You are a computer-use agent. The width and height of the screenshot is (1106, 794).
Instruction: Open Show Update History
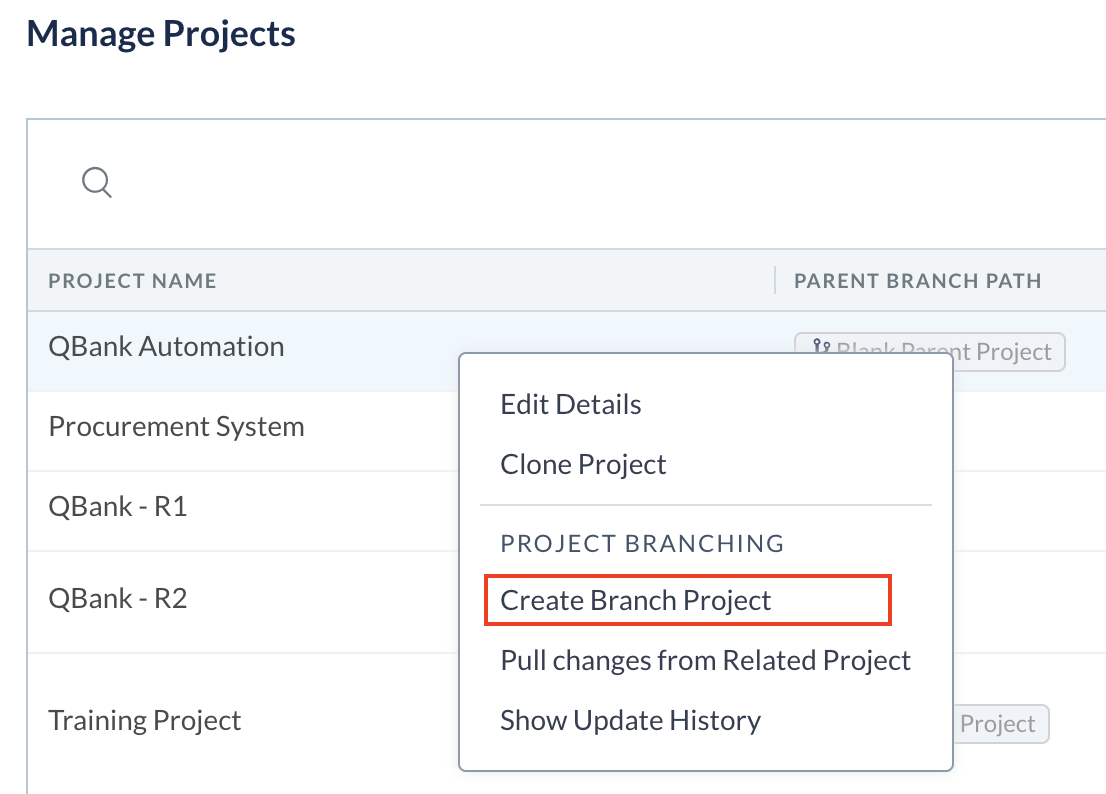pos(631,720)
